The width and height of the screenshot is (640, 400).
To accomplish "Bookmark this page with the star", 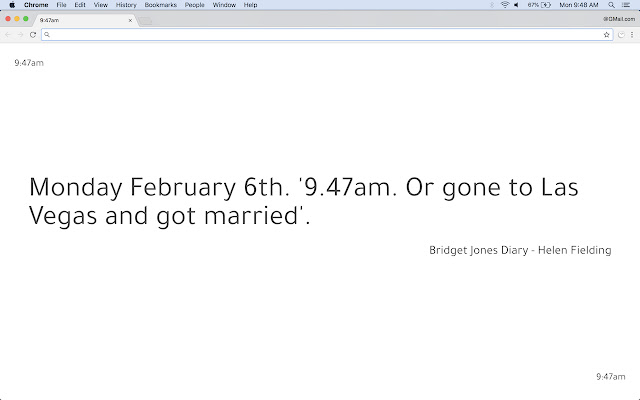I will [607, 34].
